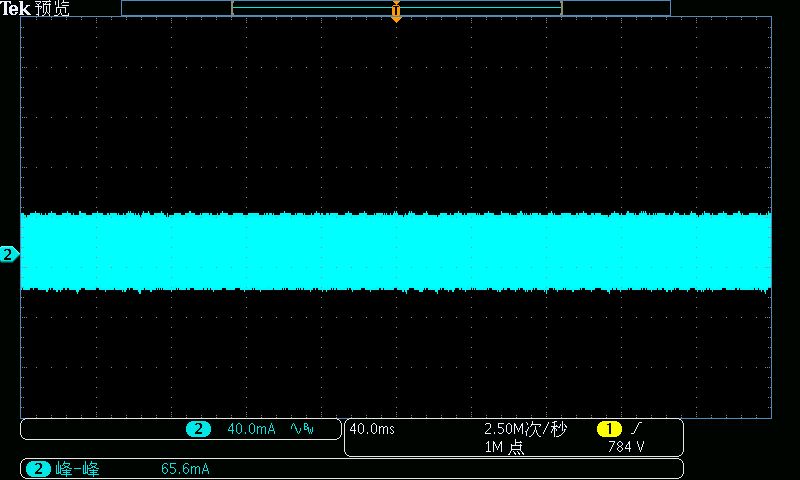The height and width of the screenshot is (480, 800).
Task: Click the right portion of waveform overview bar
Action: pos(616,7)
